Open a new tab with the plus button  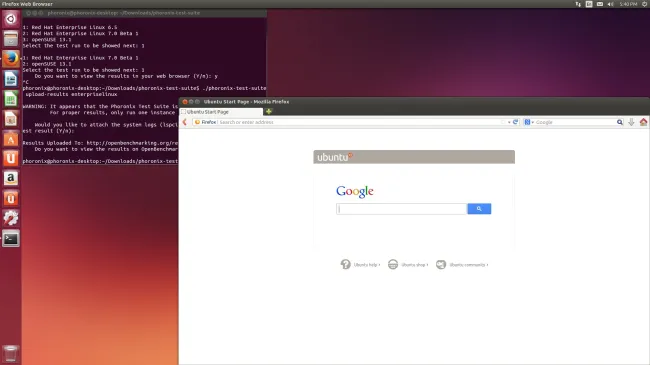(x=269, y=111)
